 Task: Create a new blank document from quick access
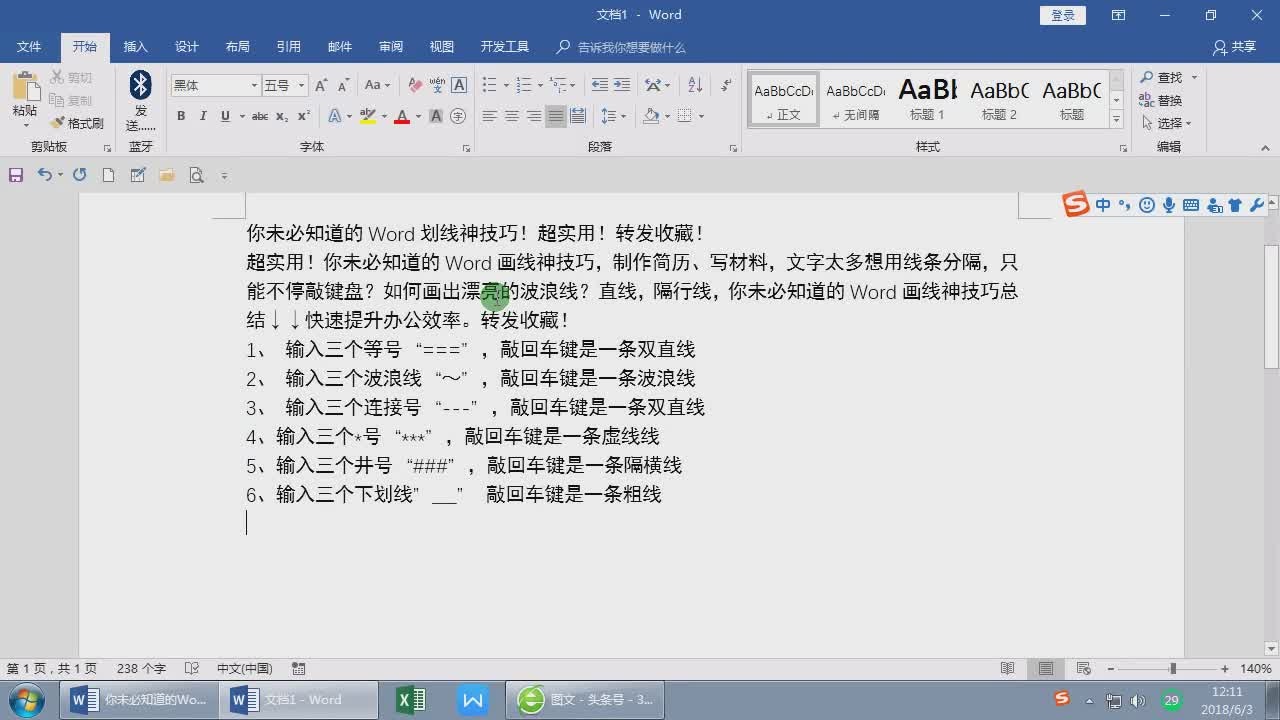[108, 175]
